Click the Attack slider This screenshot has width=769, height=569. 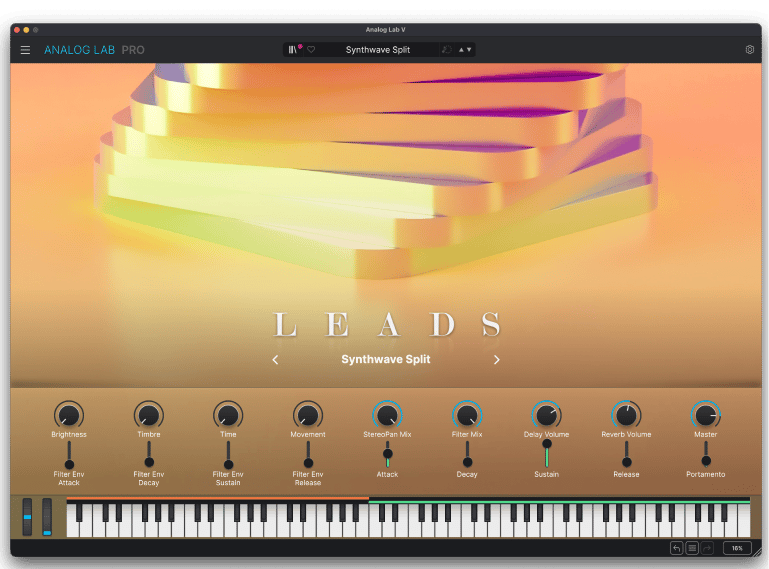click(x=387, y=453)
